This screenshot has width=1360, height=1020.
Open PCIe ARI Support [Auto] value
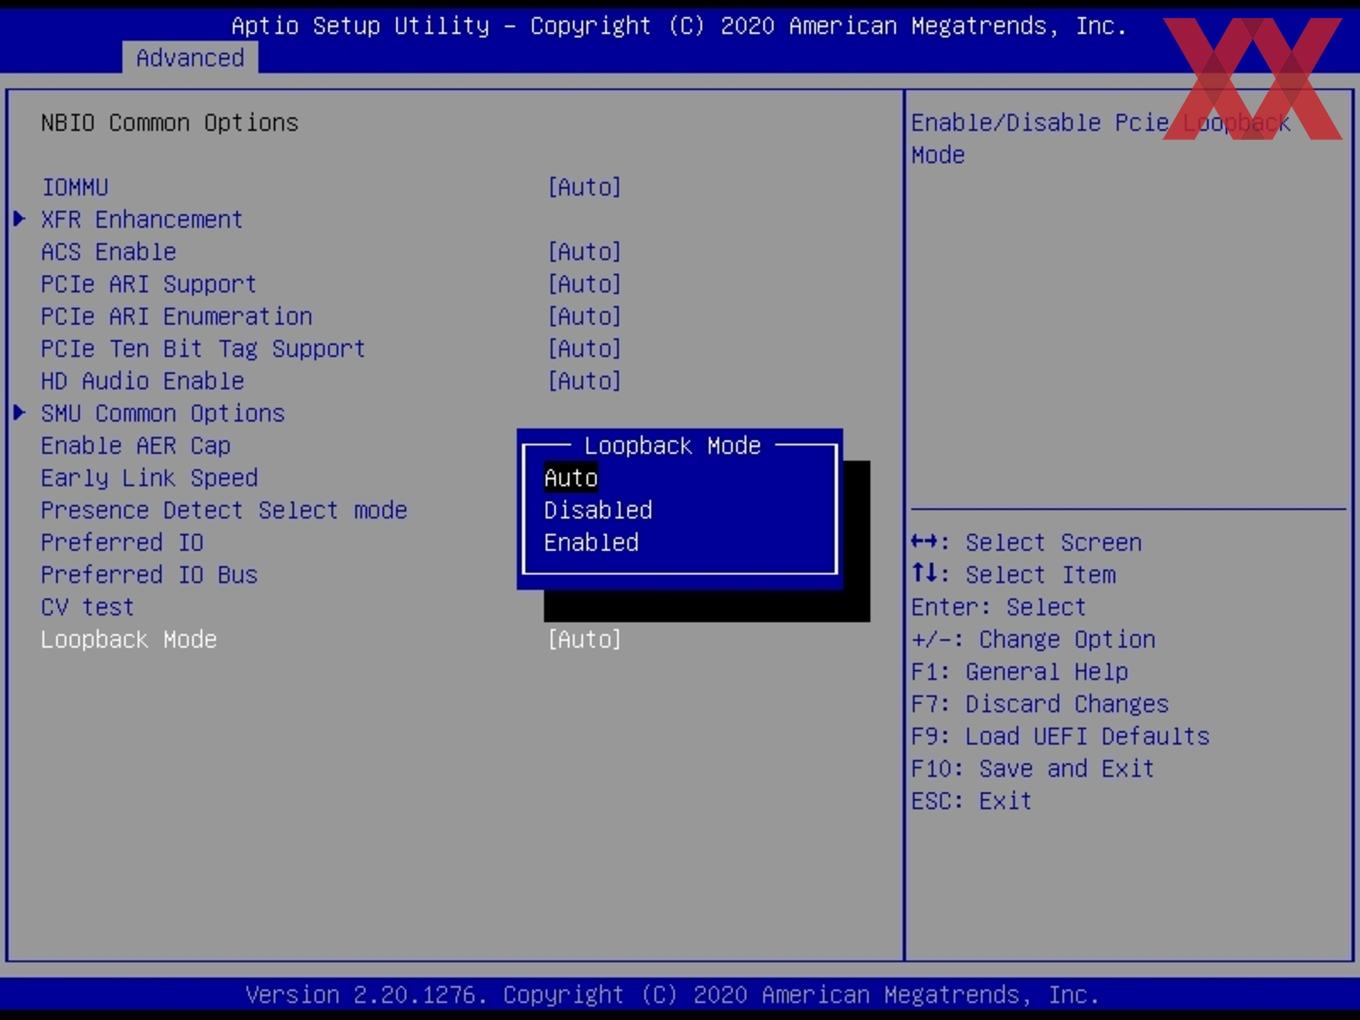(x=585, y=284)
